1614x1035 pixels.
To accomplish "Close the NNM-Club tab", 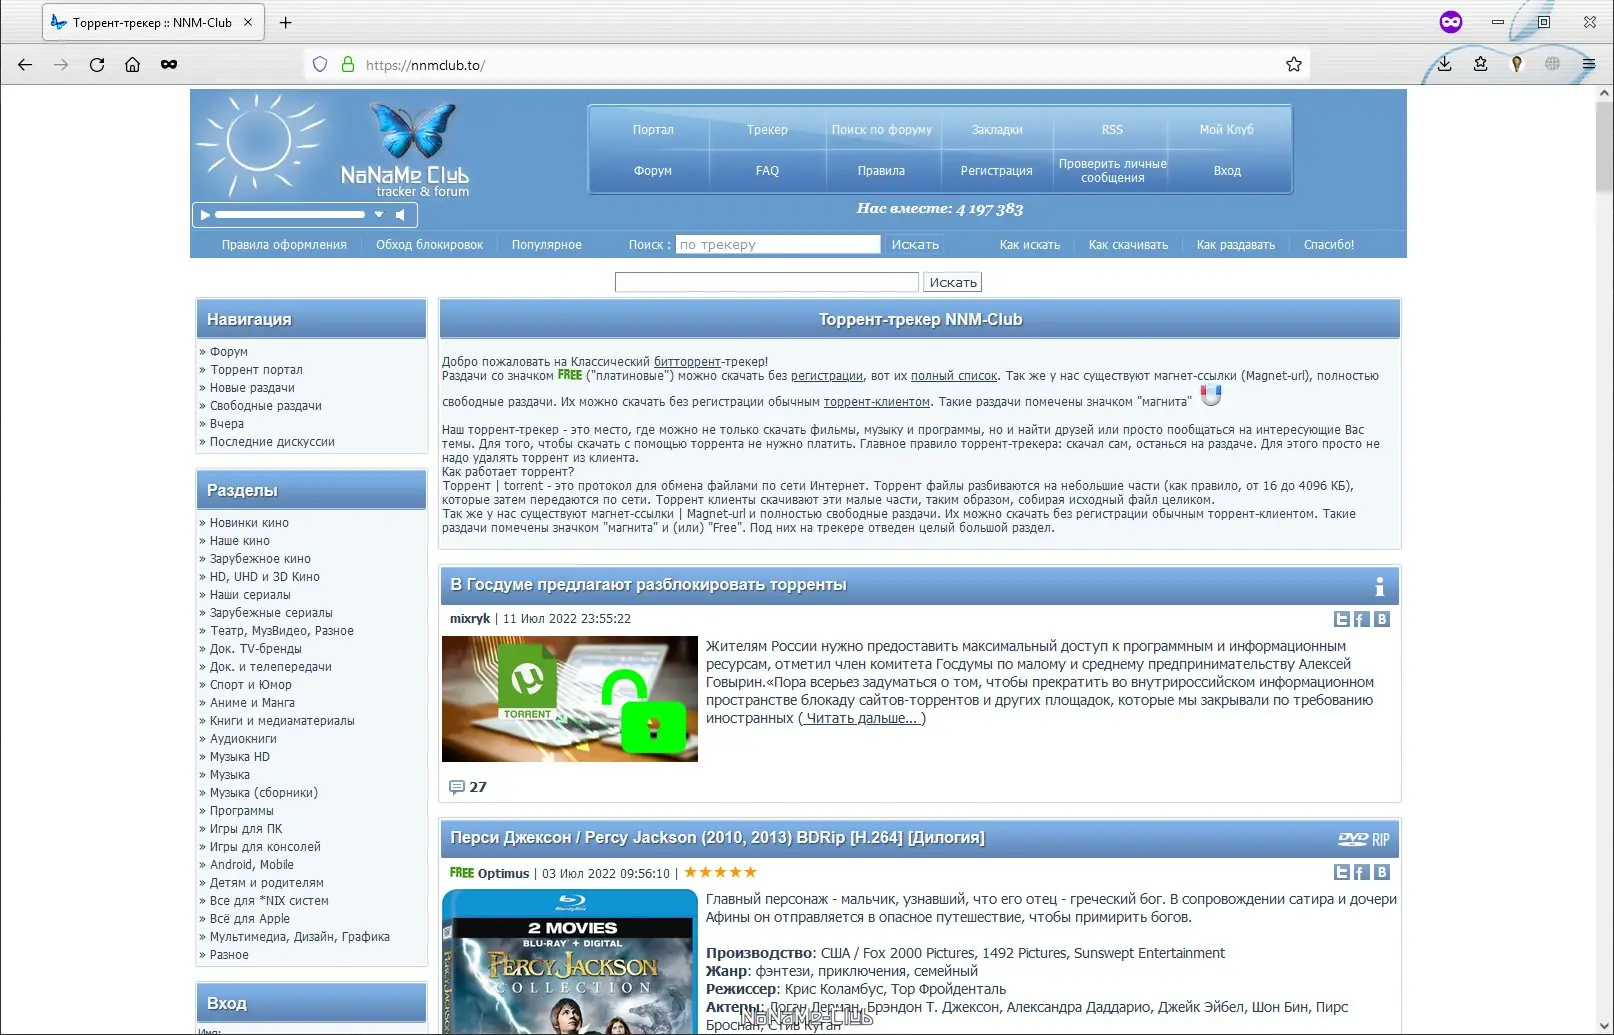I will click(248, 22).
